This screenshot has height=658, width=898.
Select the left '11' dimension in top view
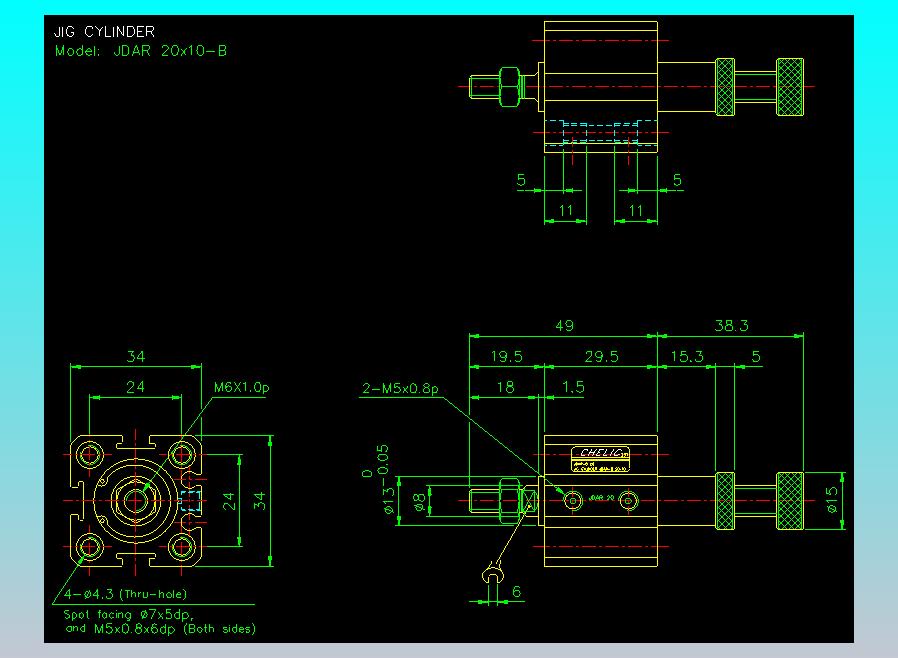tap(566, 210)
